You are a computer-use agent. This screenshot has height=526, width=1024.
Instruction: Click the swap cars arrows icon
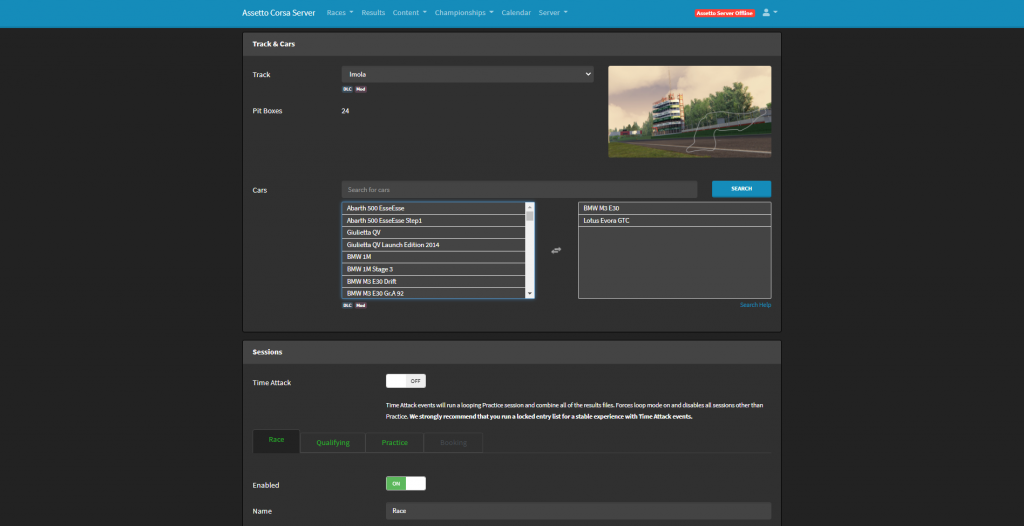(x=556, y=250)
